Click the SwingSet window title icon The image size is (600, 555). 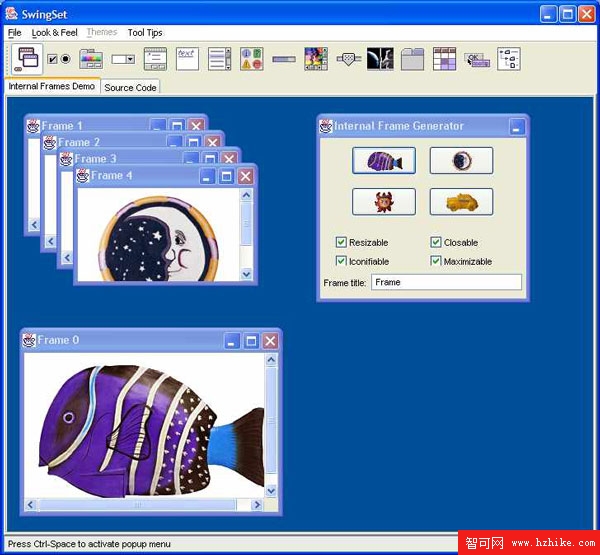(11, 14)
